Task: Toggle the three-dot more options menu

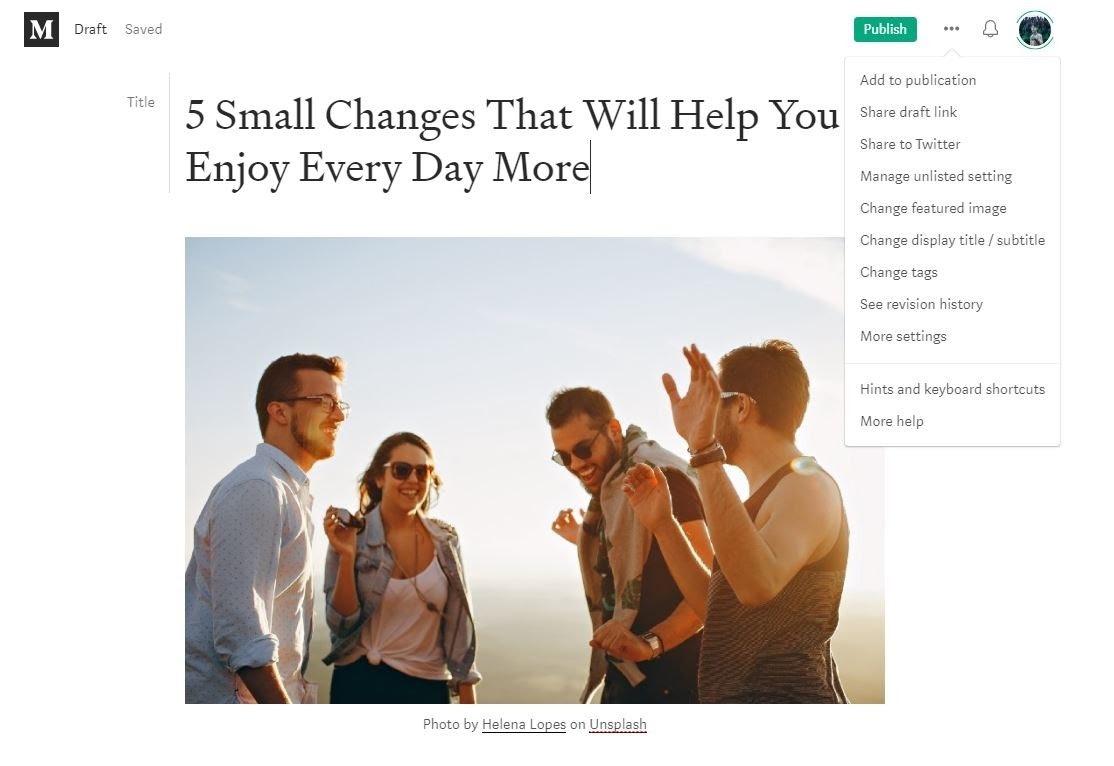Action: 951,29
